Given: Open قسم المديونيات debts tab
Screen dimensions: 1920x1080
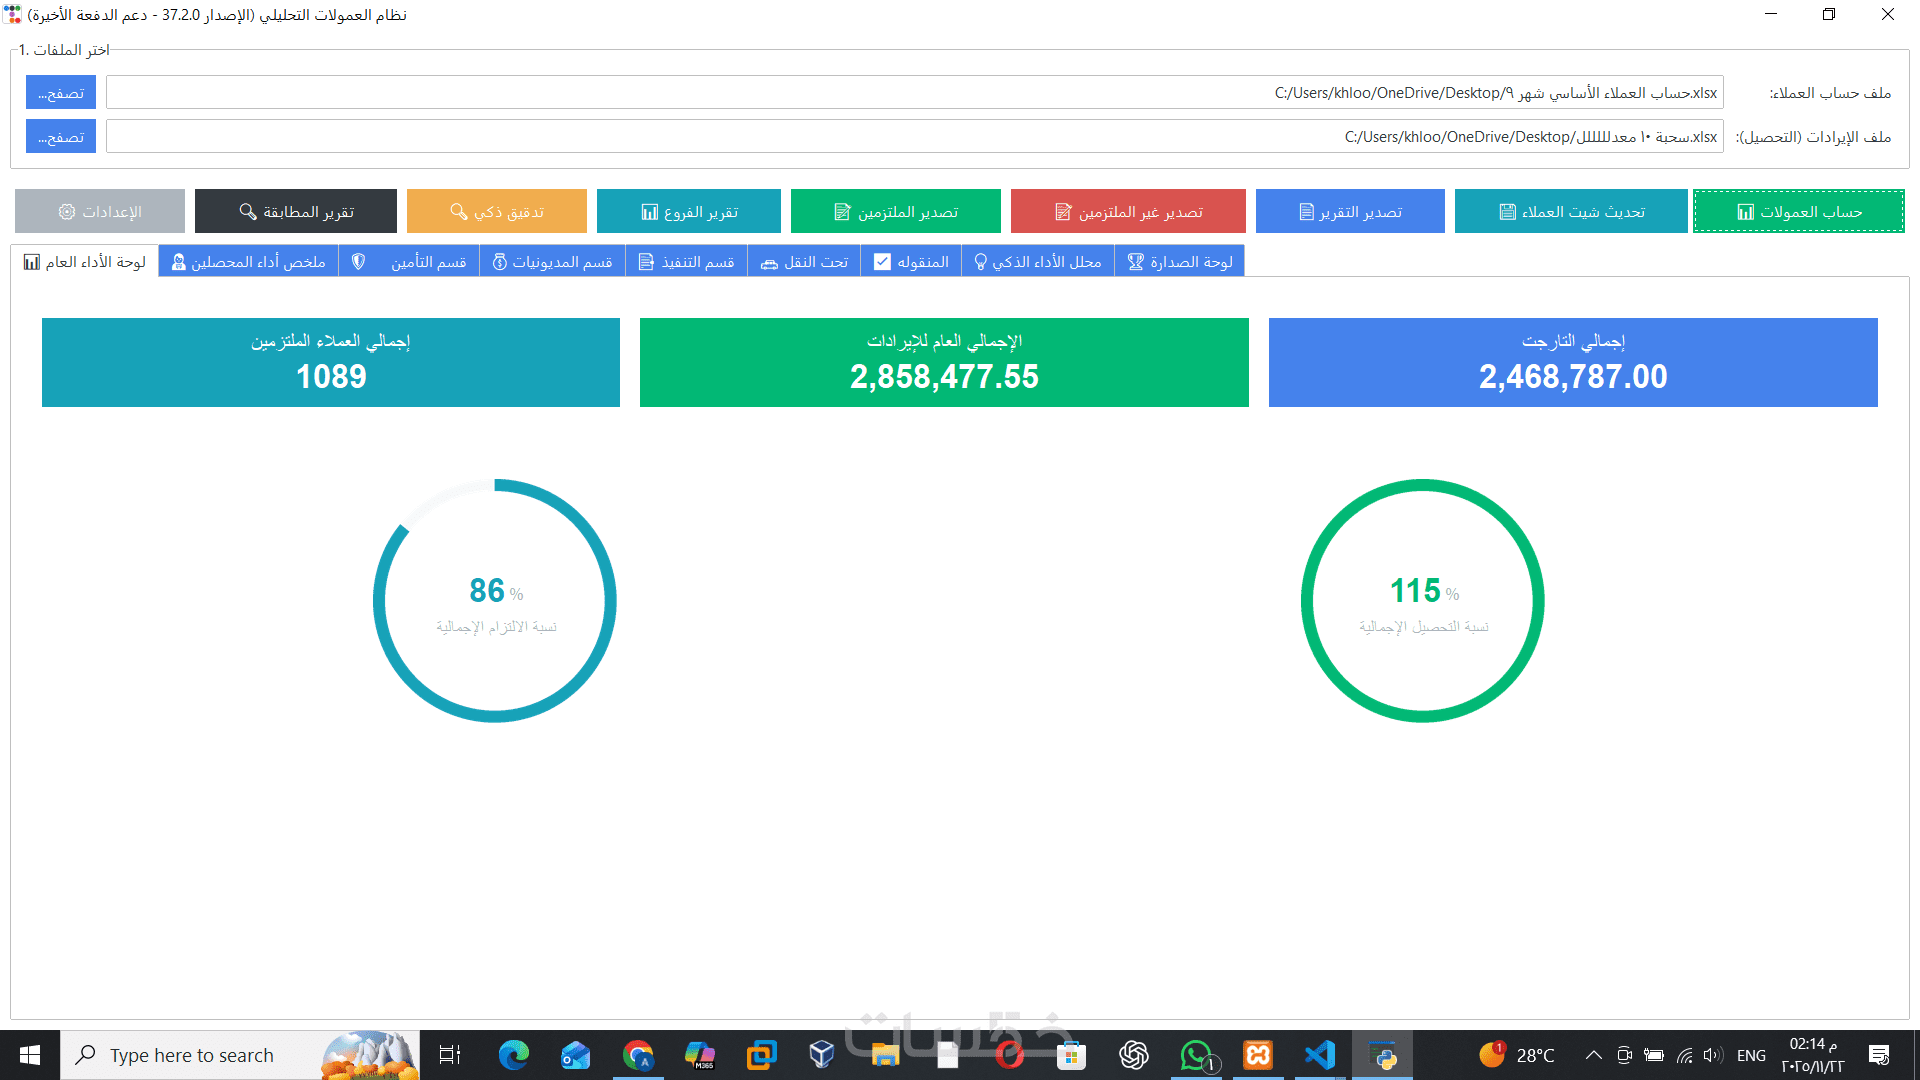Looking at the screenshot, I should pyautogui.click(x=552, y=262).
